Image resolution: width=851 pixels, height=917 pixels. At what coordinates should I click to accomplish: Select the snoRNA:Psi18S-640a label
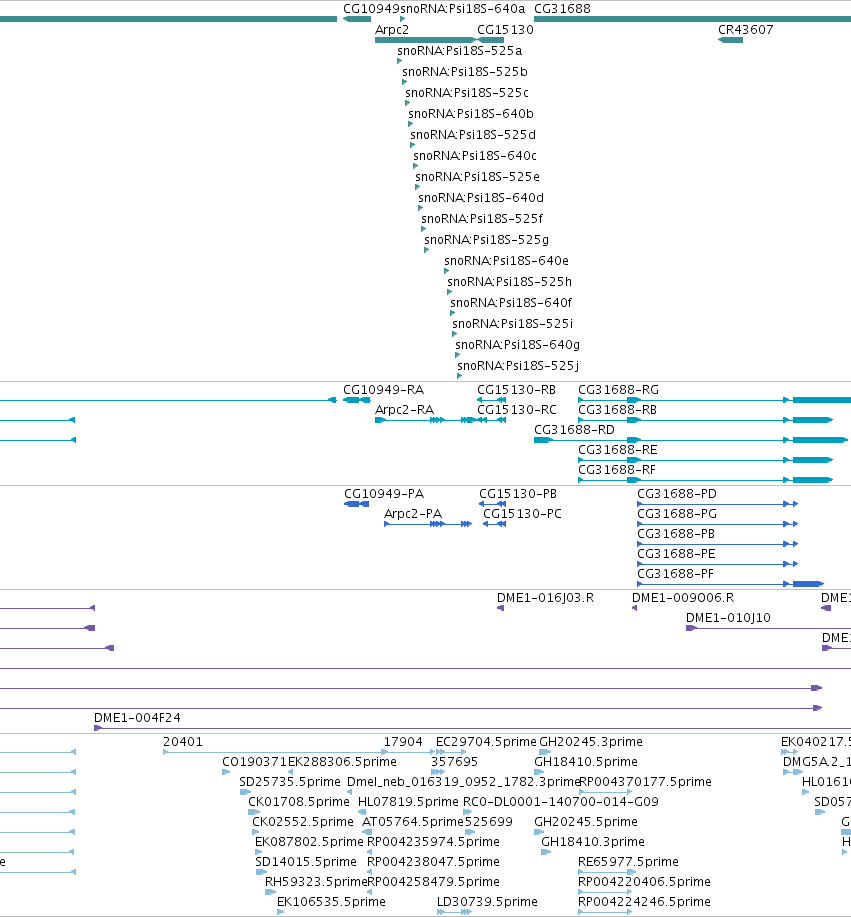tap(463, 9)
